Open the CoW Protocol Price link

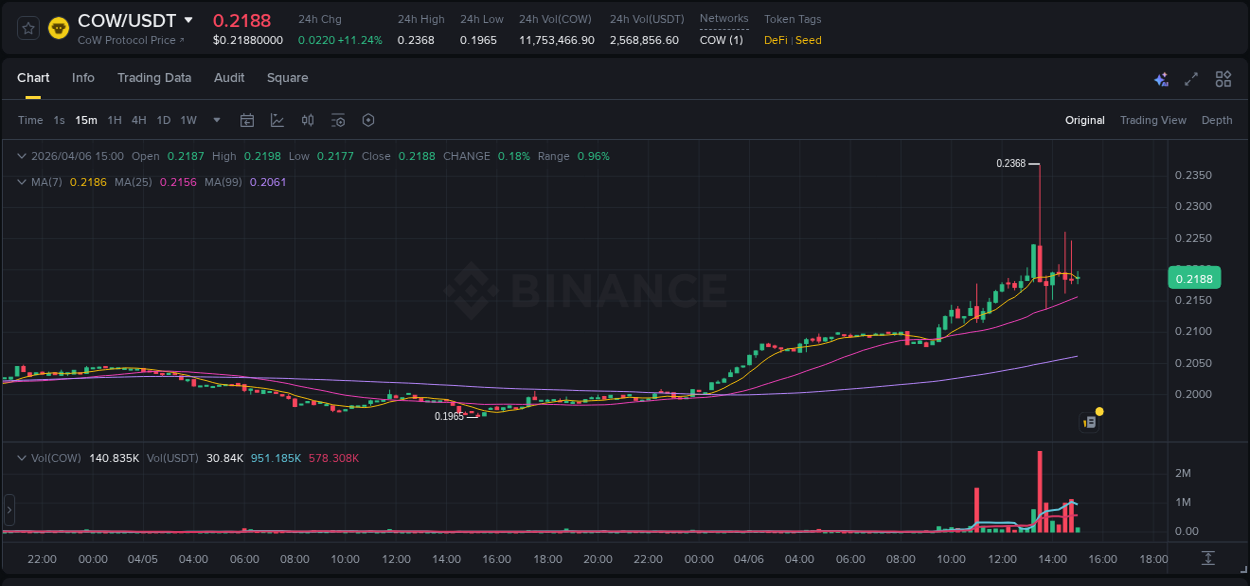tap(131, 40)
